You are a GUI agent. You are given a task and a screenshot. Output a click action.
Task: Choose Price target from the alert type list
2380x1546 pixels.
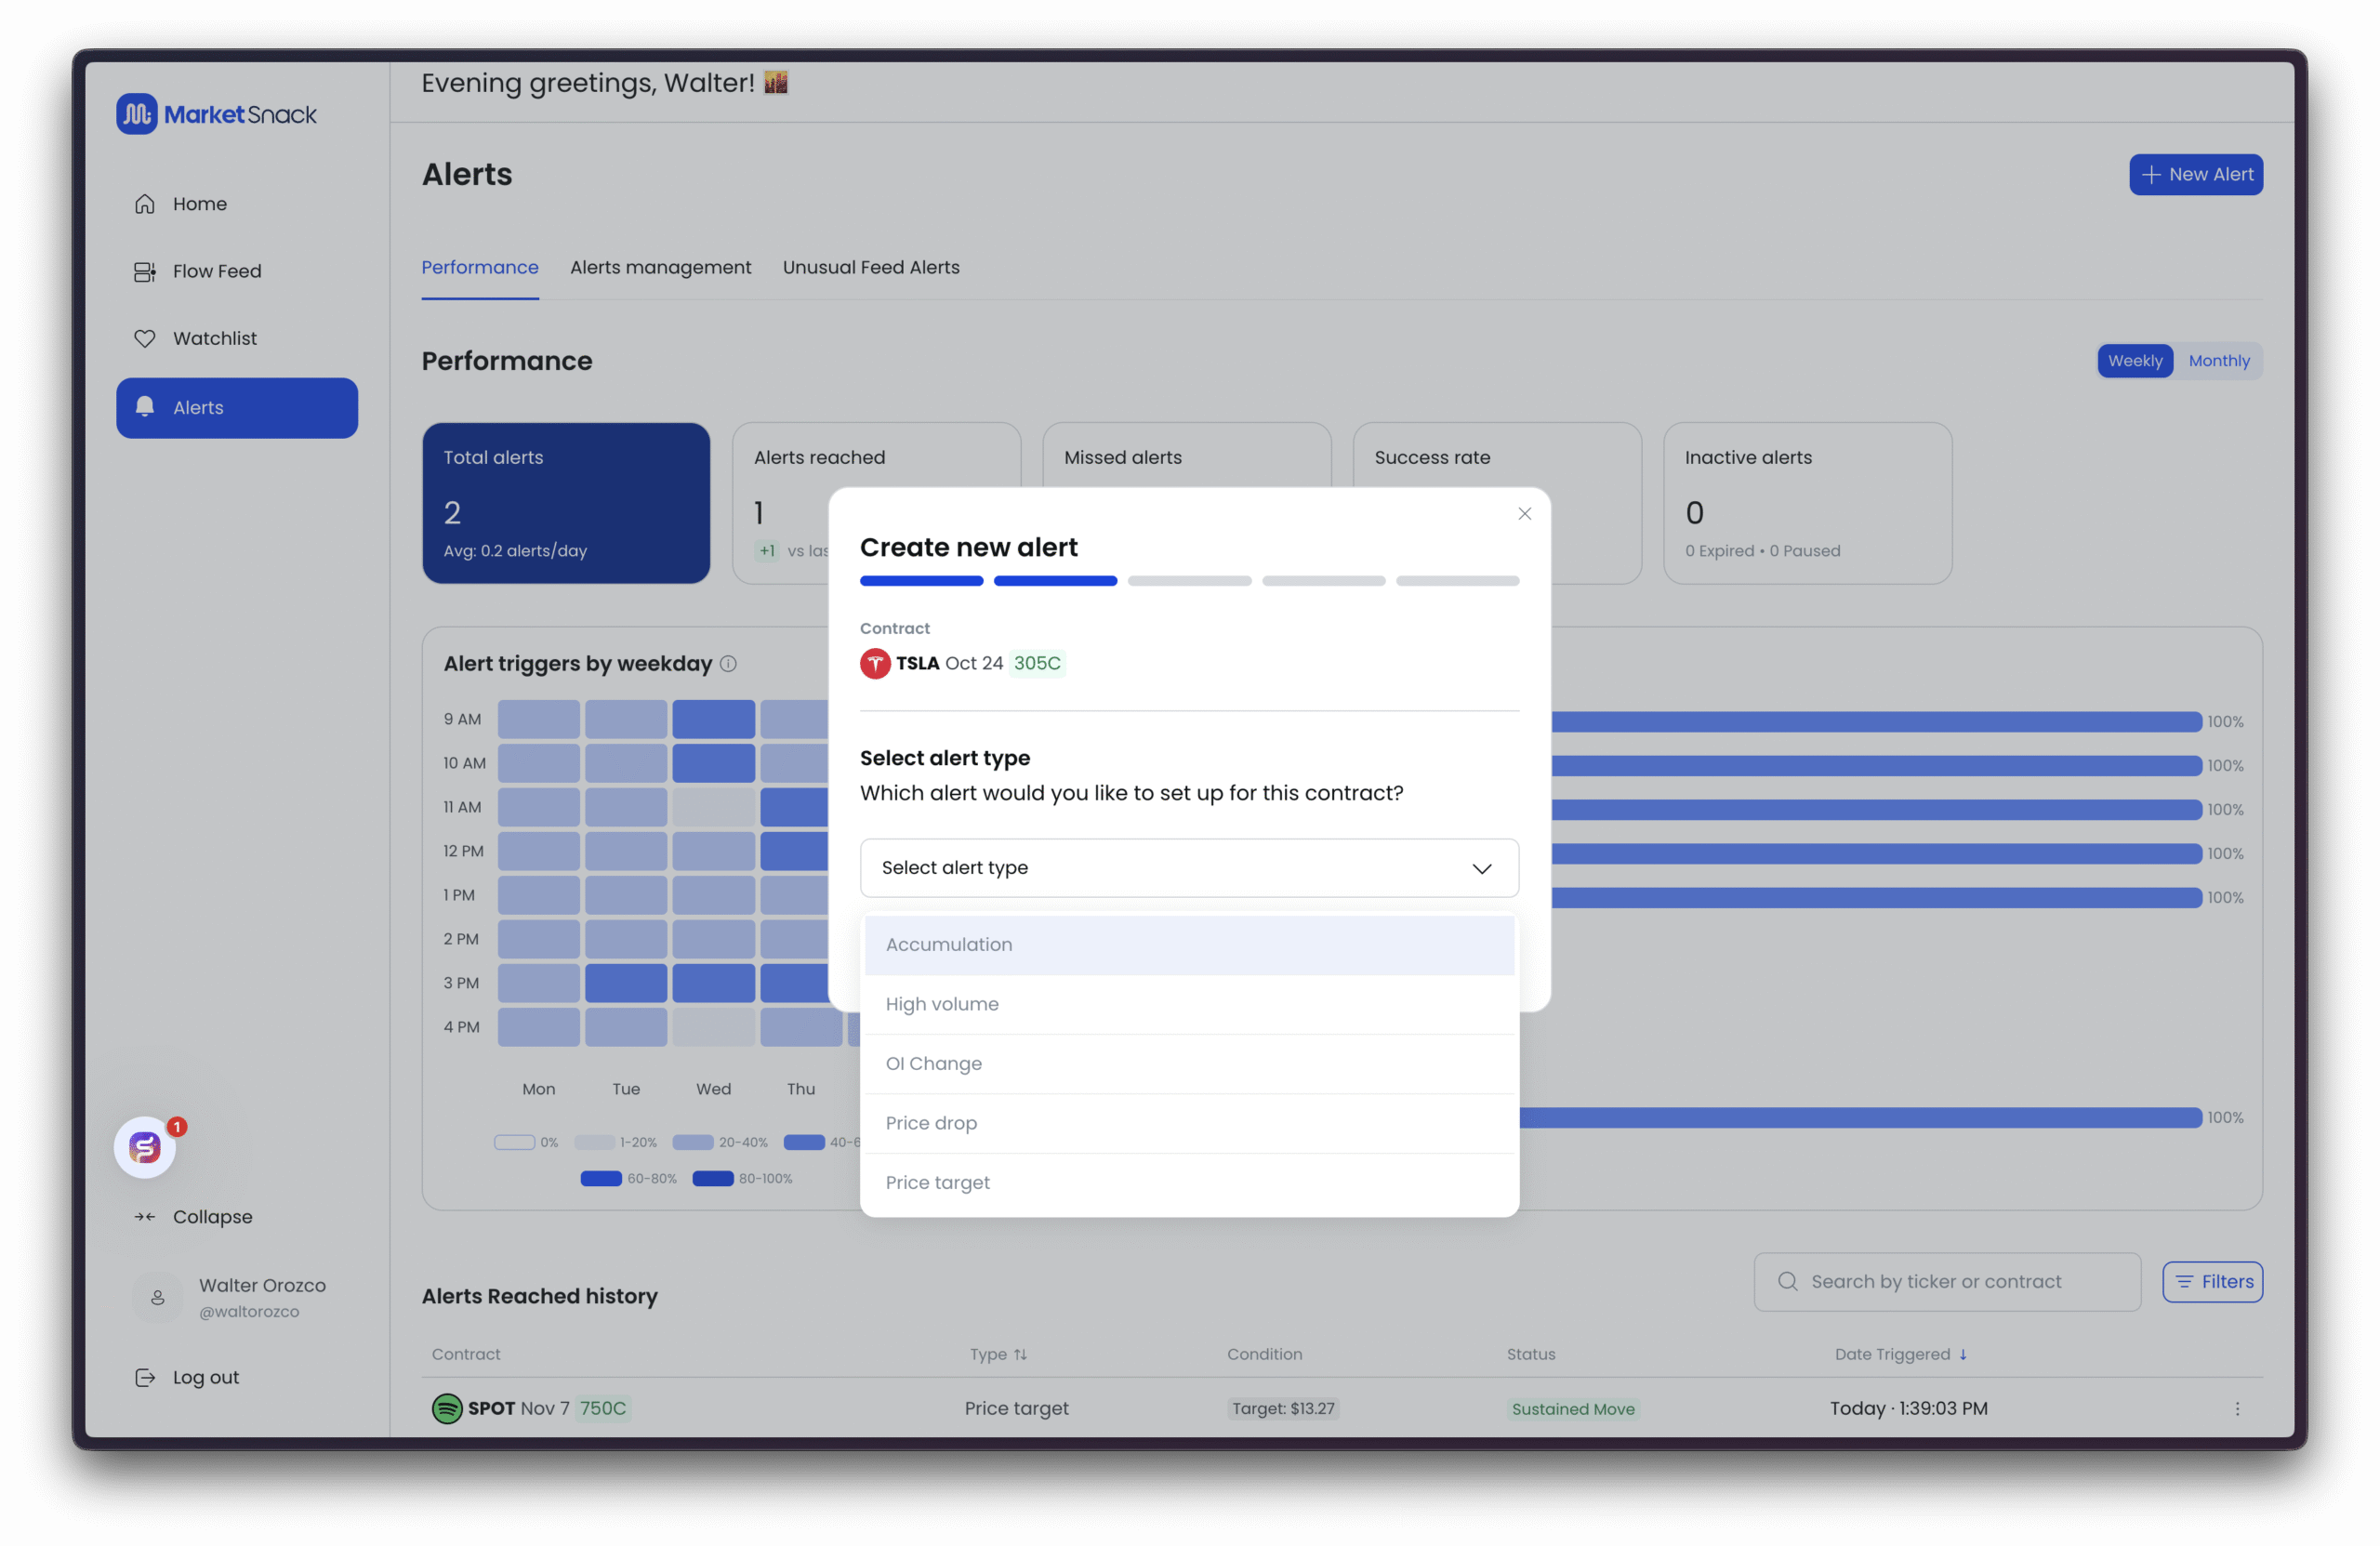coord(1188,1183)
